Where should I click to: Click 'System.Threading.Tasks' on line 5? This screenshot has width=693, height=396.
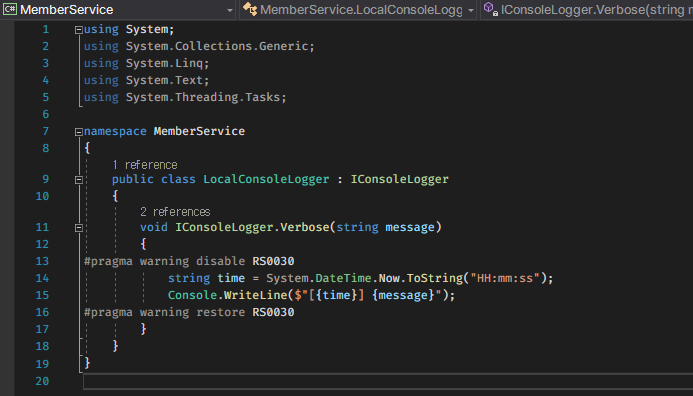[x=203, y=97]
